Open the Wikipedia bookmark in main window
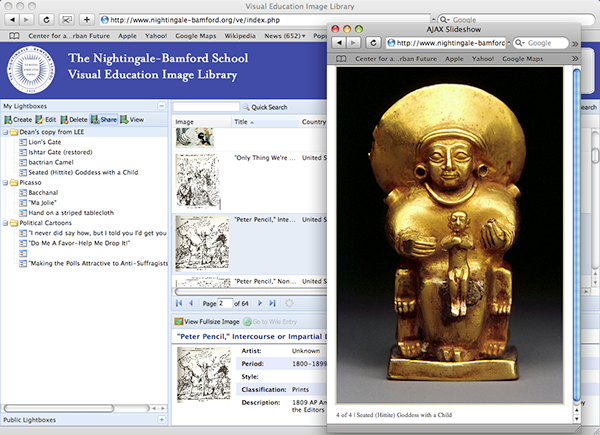The height and width of the screenshot is (435, 600). 240,36
